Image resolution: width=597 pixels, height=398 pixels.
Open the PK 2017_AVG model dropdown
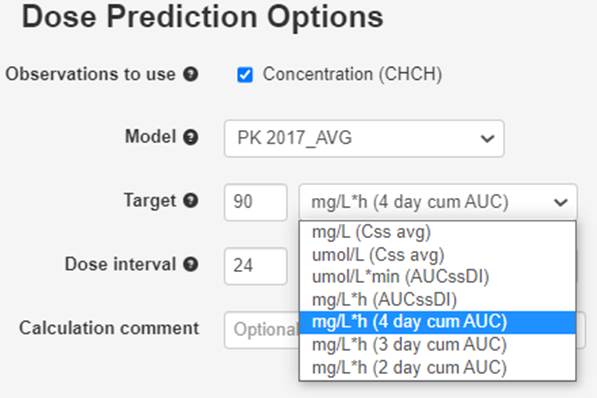(x=364, y=138)
